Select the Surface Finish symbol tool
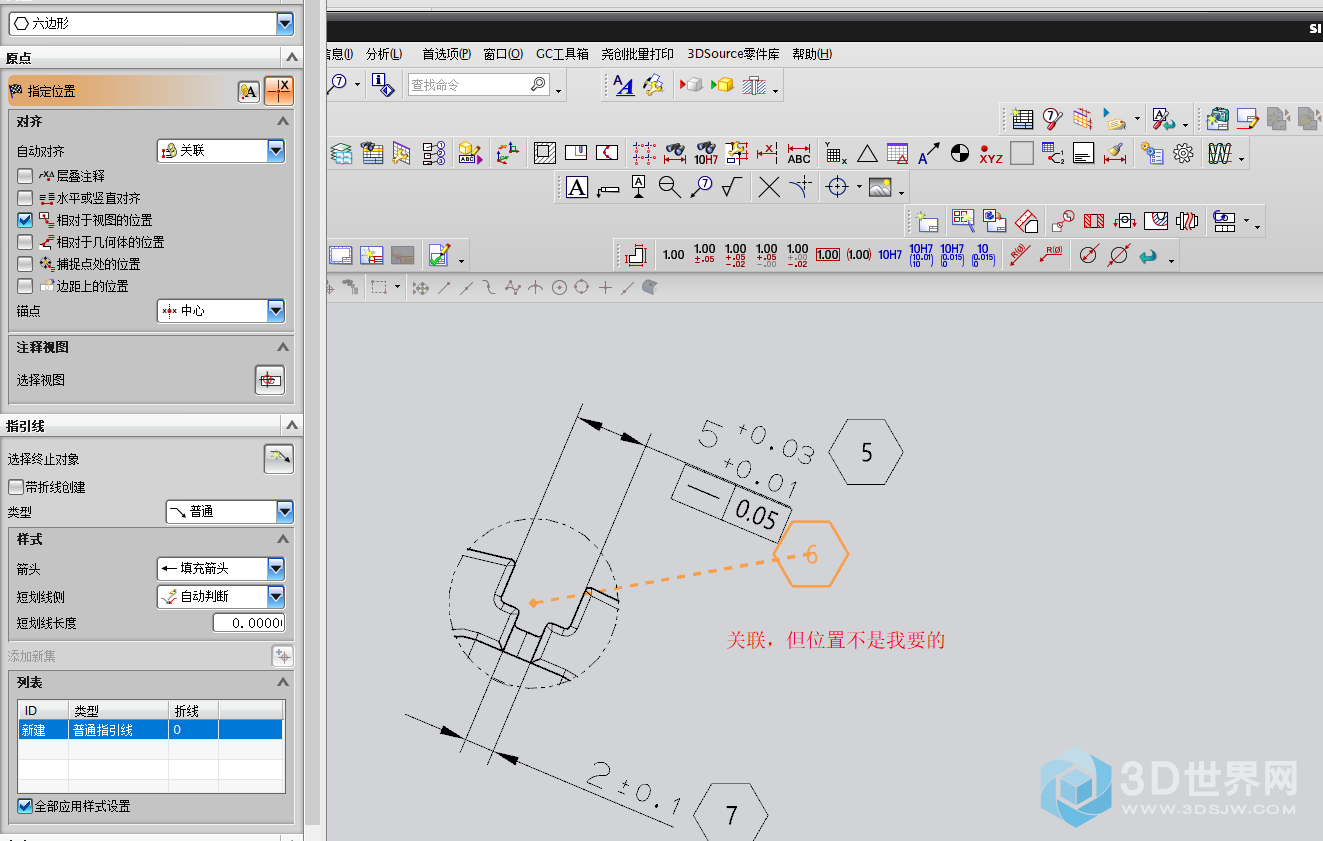 click(x=733, y=187)
